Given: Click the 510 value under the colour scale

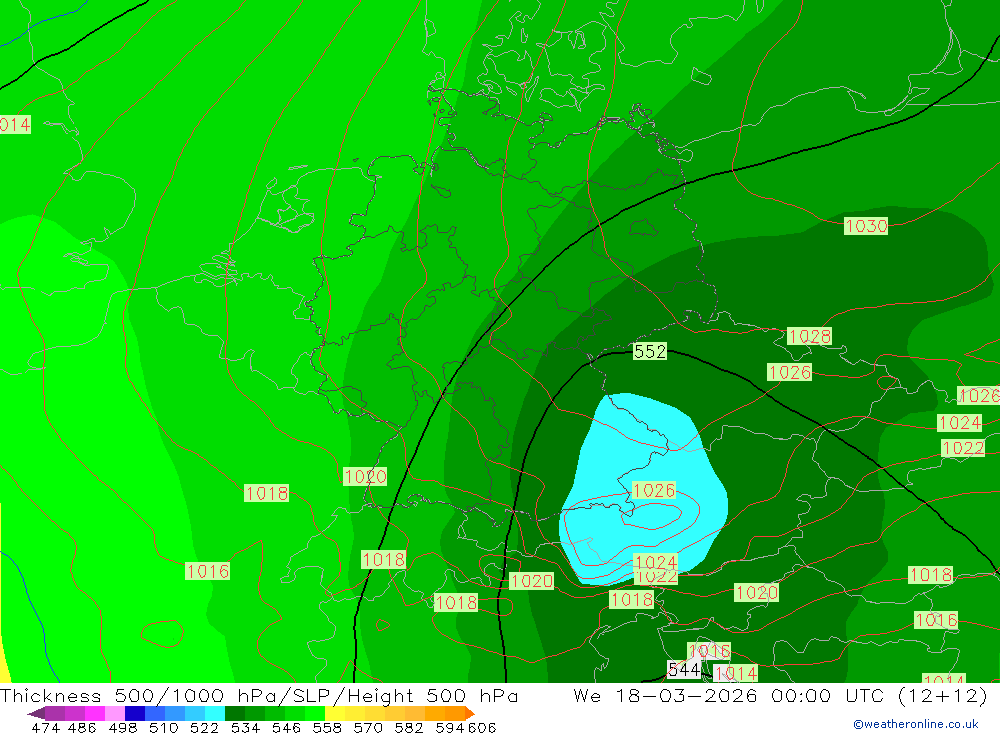Looking at the screenshot, I should click(163, 727).
